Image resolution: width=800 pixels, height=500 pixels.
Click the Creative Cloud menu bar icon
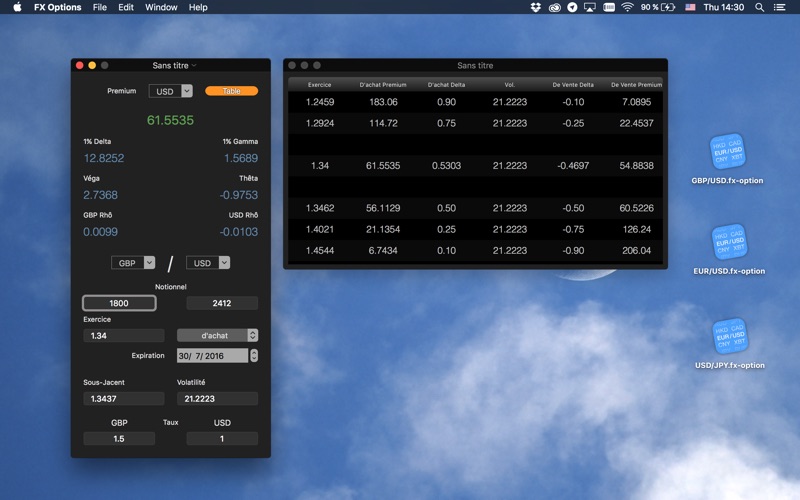coord(555,7)
